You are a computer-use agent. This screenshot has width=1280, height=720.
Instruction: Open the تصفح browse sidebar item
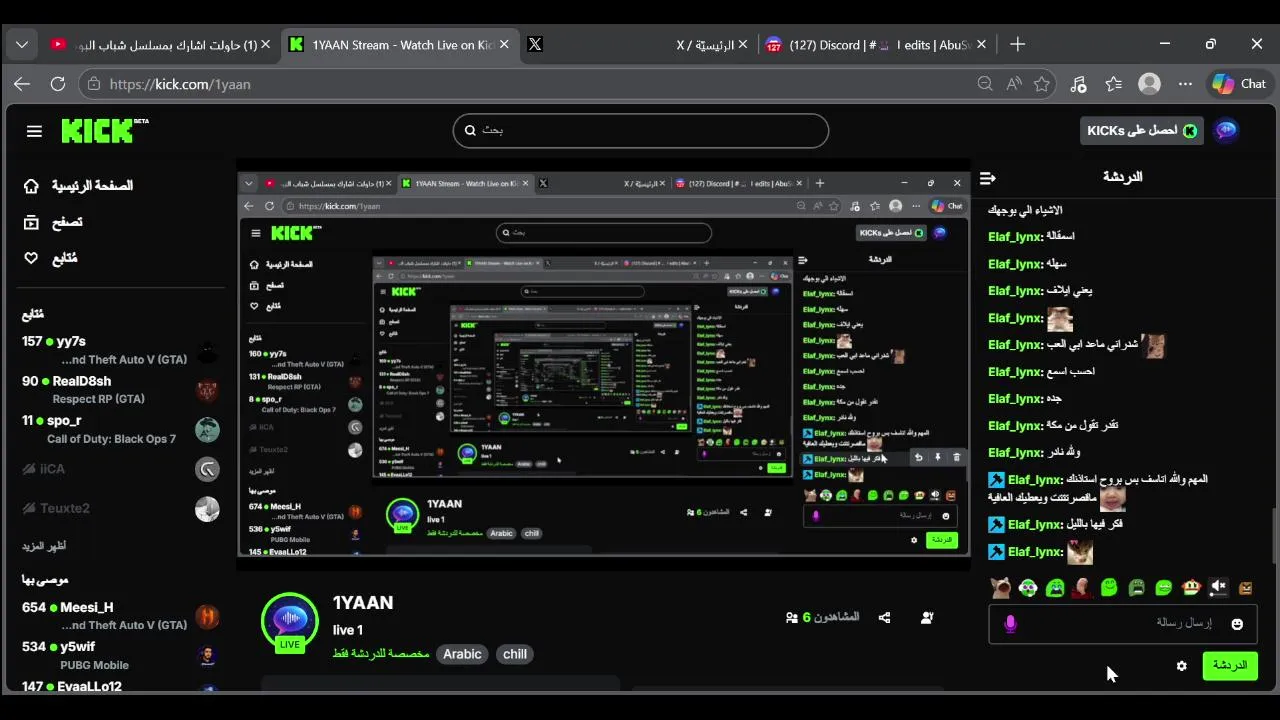[53, 222]
